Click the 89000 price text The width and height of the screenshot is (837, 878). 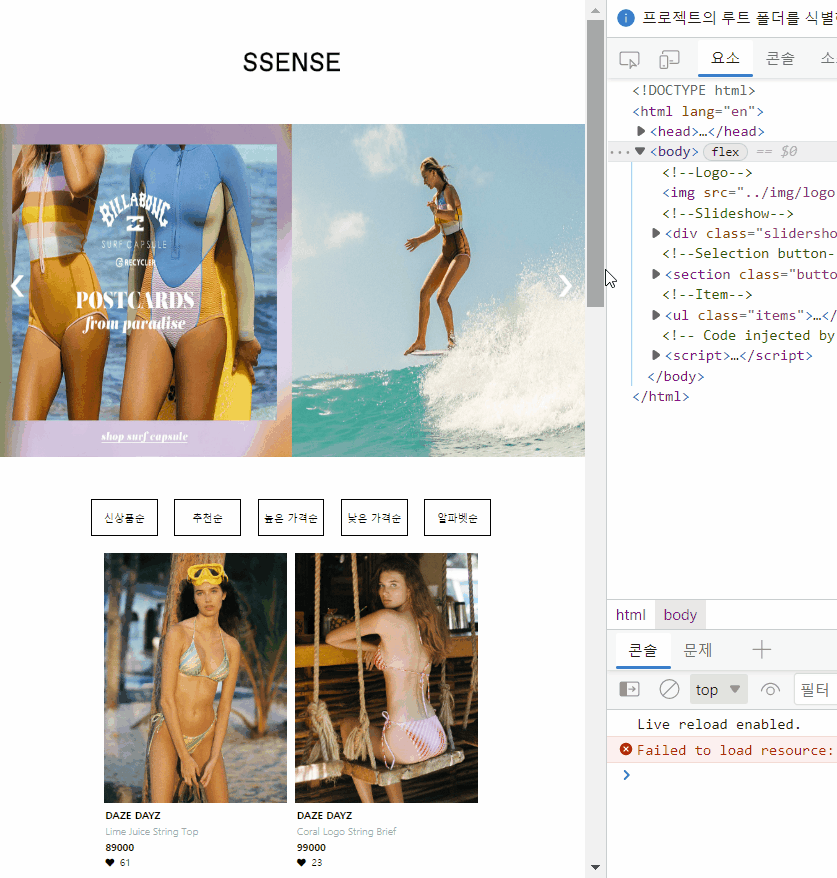pos(120,847)
